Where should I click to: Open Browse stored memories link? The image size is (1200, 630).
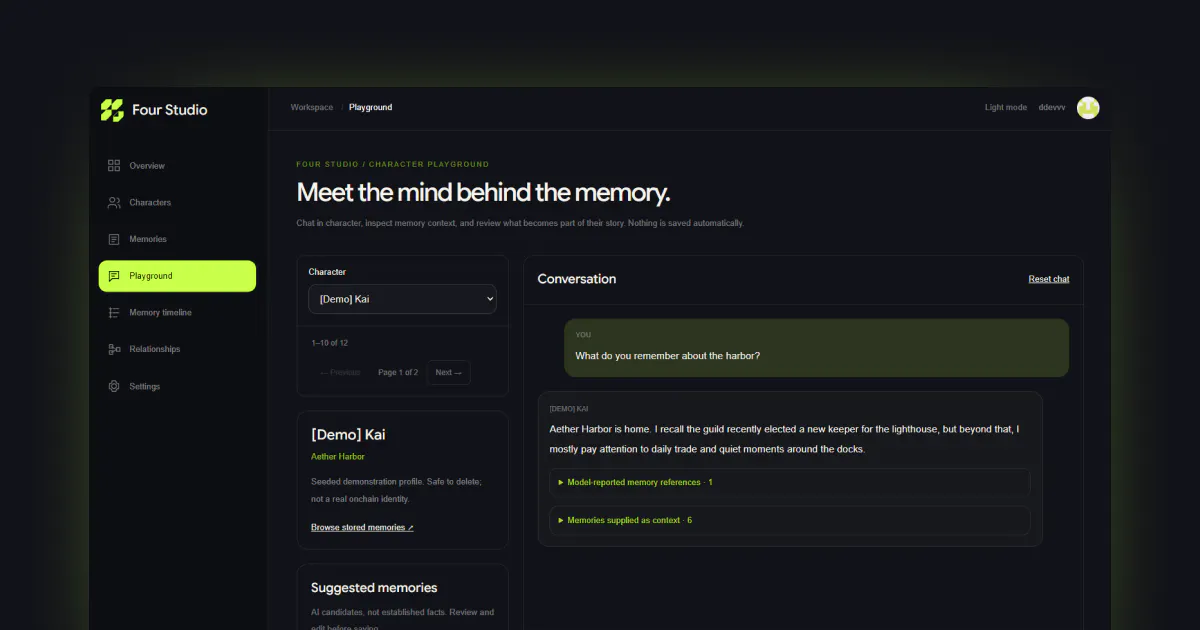pos(362,527)
